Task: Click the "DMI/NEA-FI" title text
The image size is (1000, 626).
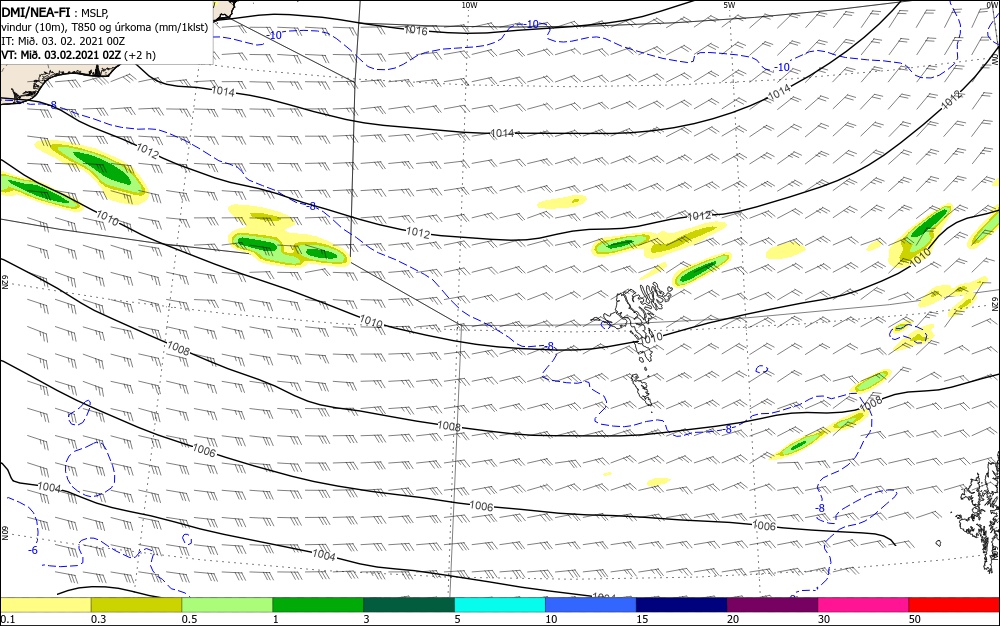Action: pyautogui.click(x=36, y=11)
